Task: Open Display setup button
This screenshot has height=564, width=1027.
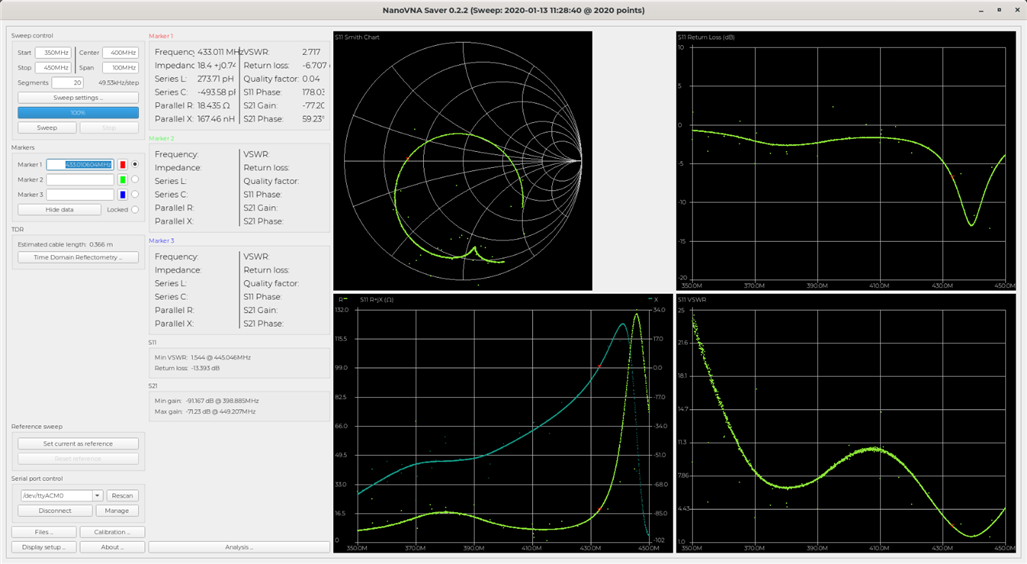Action: pyautogui.click(x=44, y=547)
